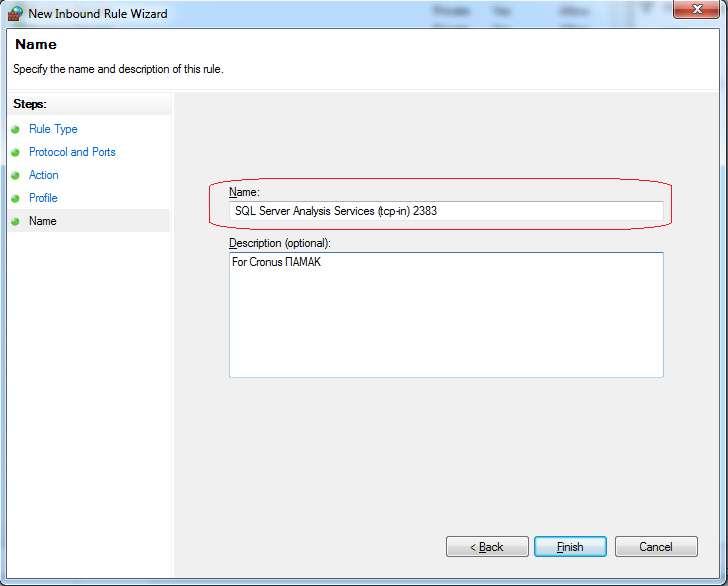Click the green bullet beside Protocol and Ports
Screen dimensions: 728x586
tap(15, 152)
